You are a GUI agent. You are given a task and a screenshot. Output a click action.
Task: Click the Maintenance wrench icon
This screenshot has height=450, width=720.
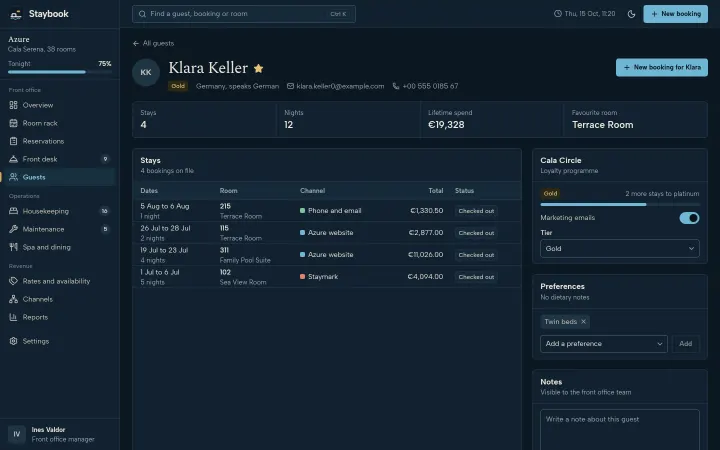pyautogui.click(x=13, y=229)
